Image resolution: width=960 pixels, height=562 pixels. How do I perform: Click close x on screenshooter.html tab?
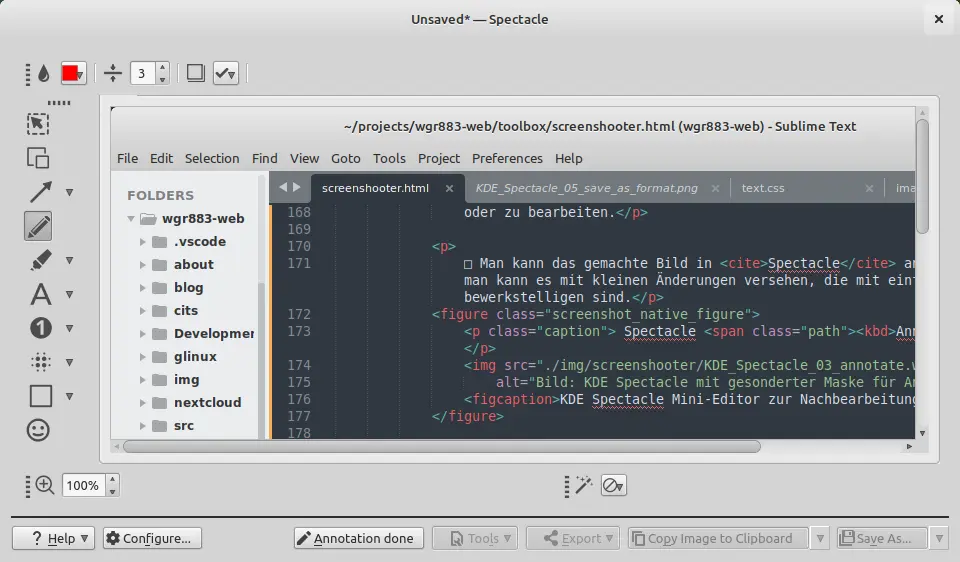tap(449, 189)
